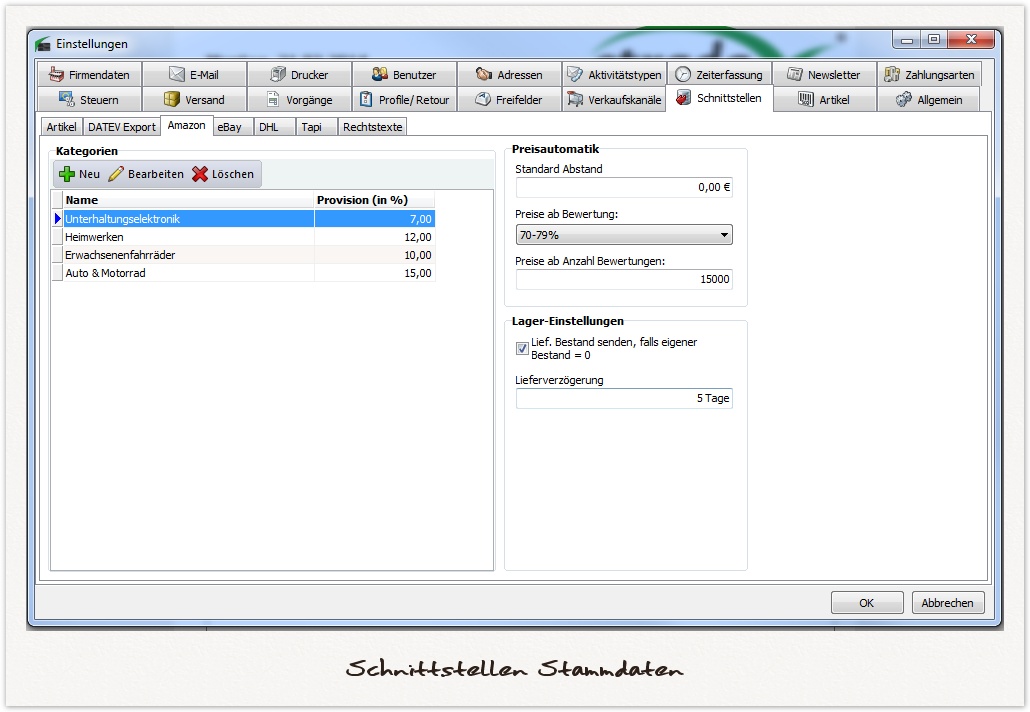The height and width of the screenshot is (712, 1030).
Task: Open the Zeiterfassung settings tab
Action: pyautogui.click(x=719, y=75)
